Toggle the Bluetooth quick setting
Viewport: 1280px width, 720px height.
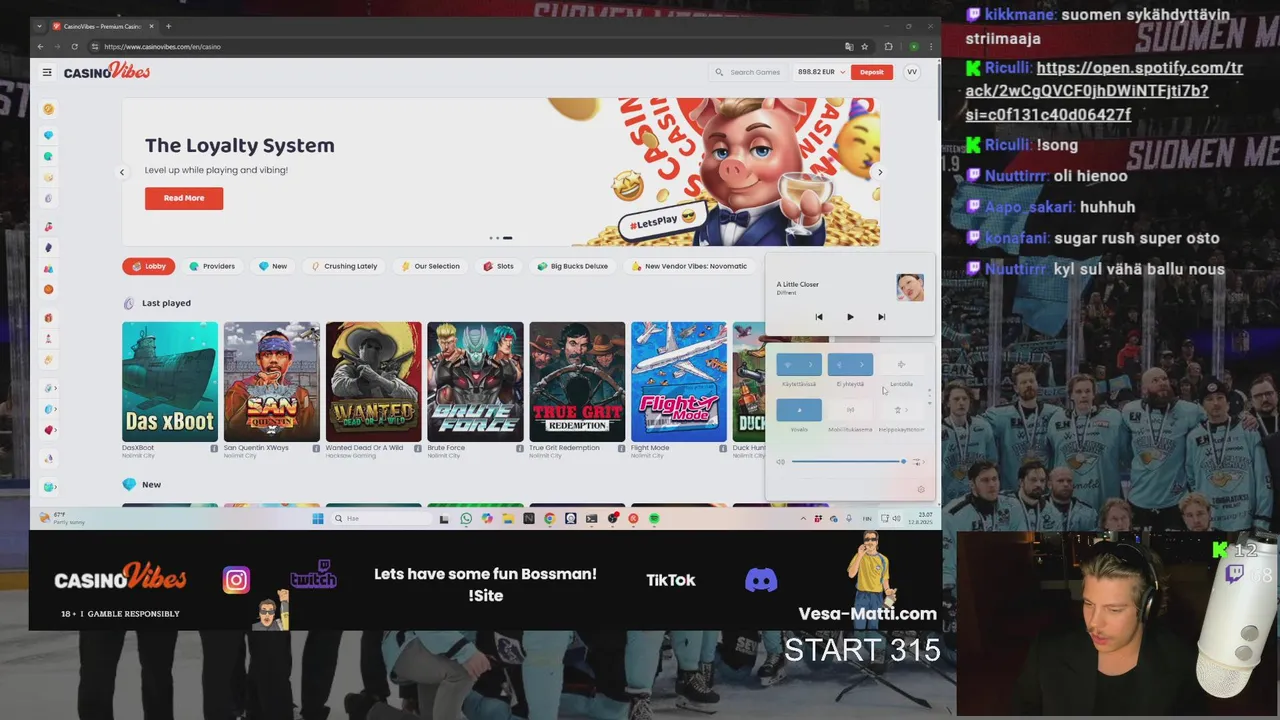pyautogui.click(x=839, y=365)
